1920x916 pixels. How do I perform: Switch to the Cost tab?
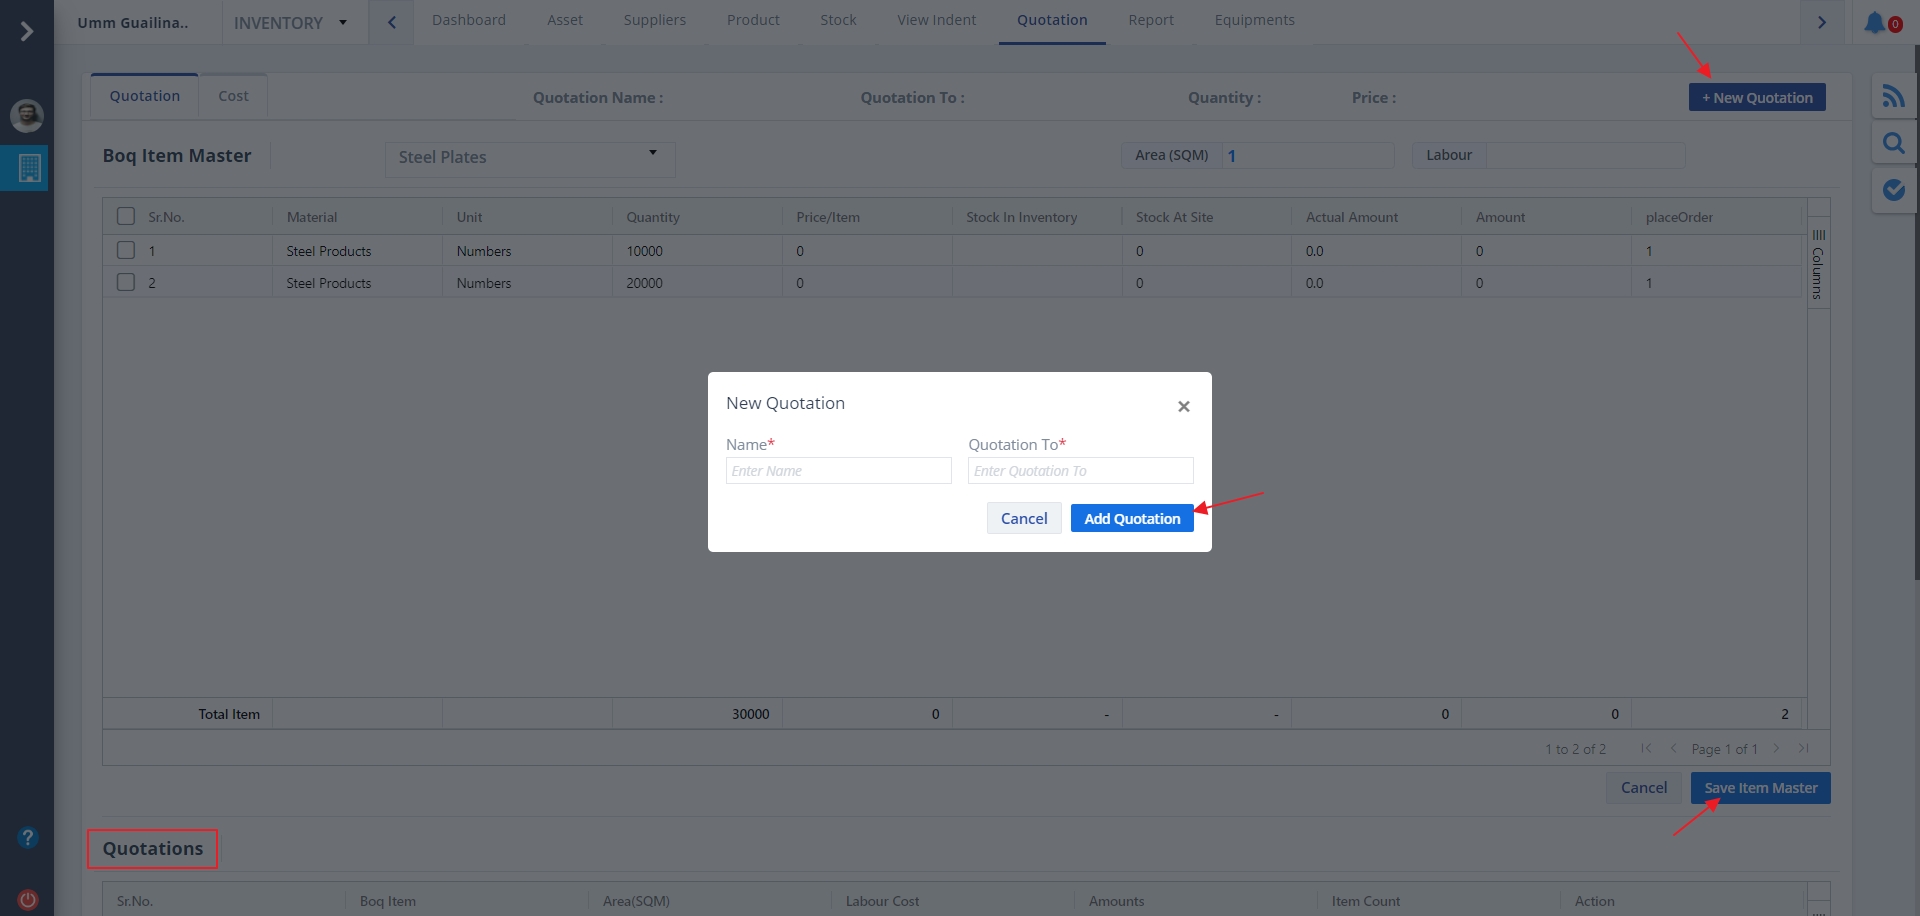click(x=233, y=96)
